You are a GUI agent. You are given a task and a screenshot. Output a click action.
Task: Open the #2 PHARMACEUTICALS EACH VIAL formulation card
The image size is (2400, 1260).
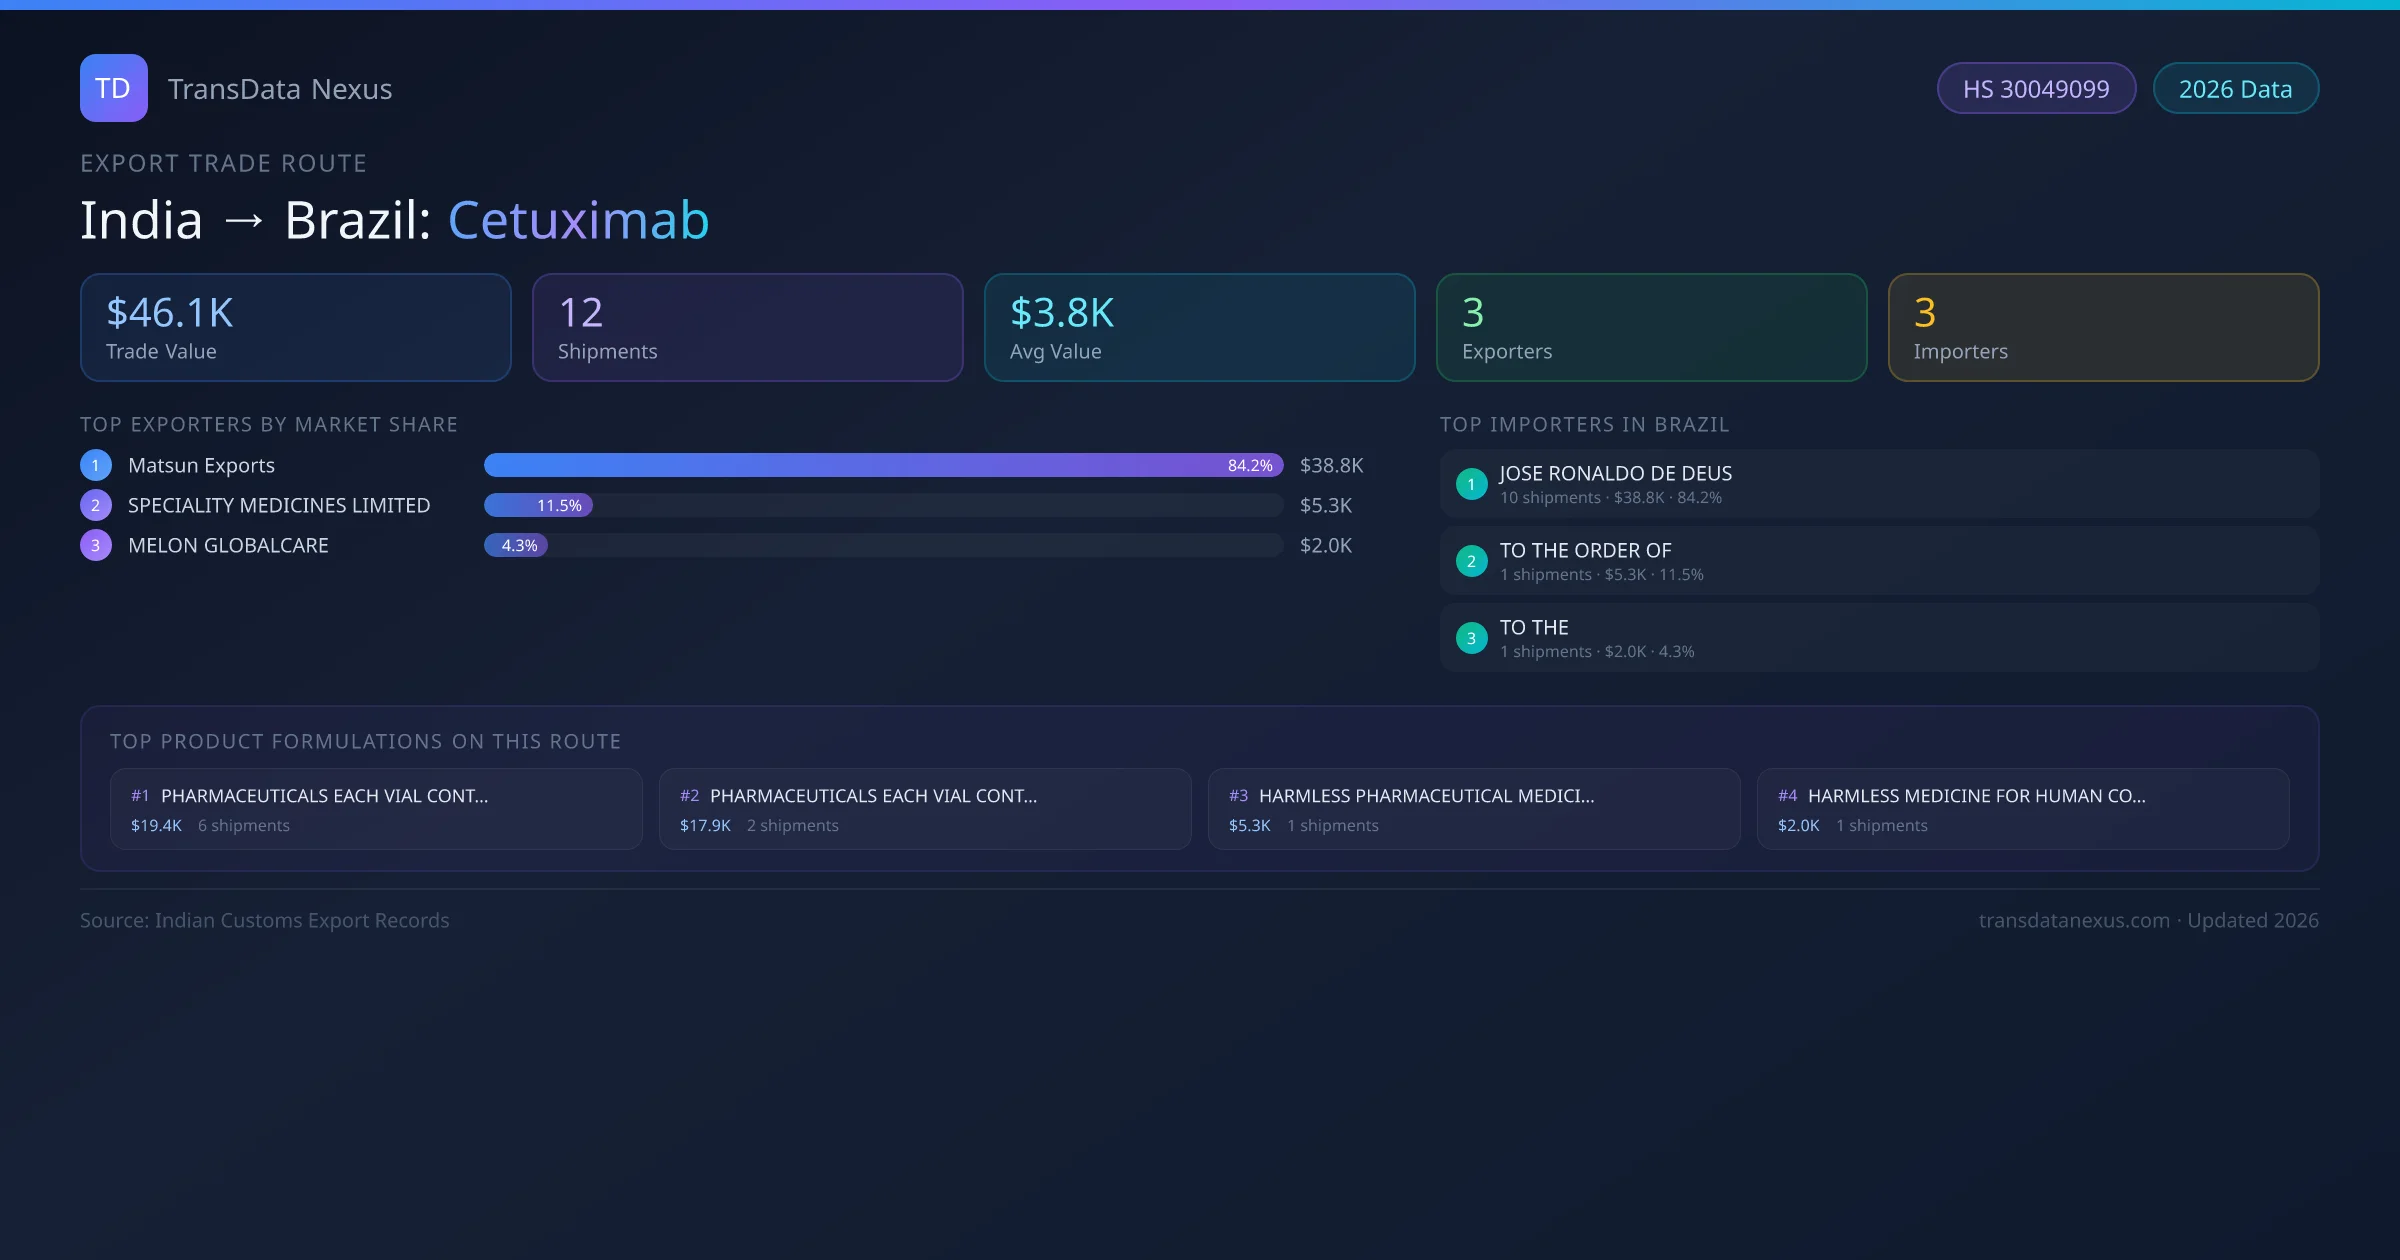[924, 808]
